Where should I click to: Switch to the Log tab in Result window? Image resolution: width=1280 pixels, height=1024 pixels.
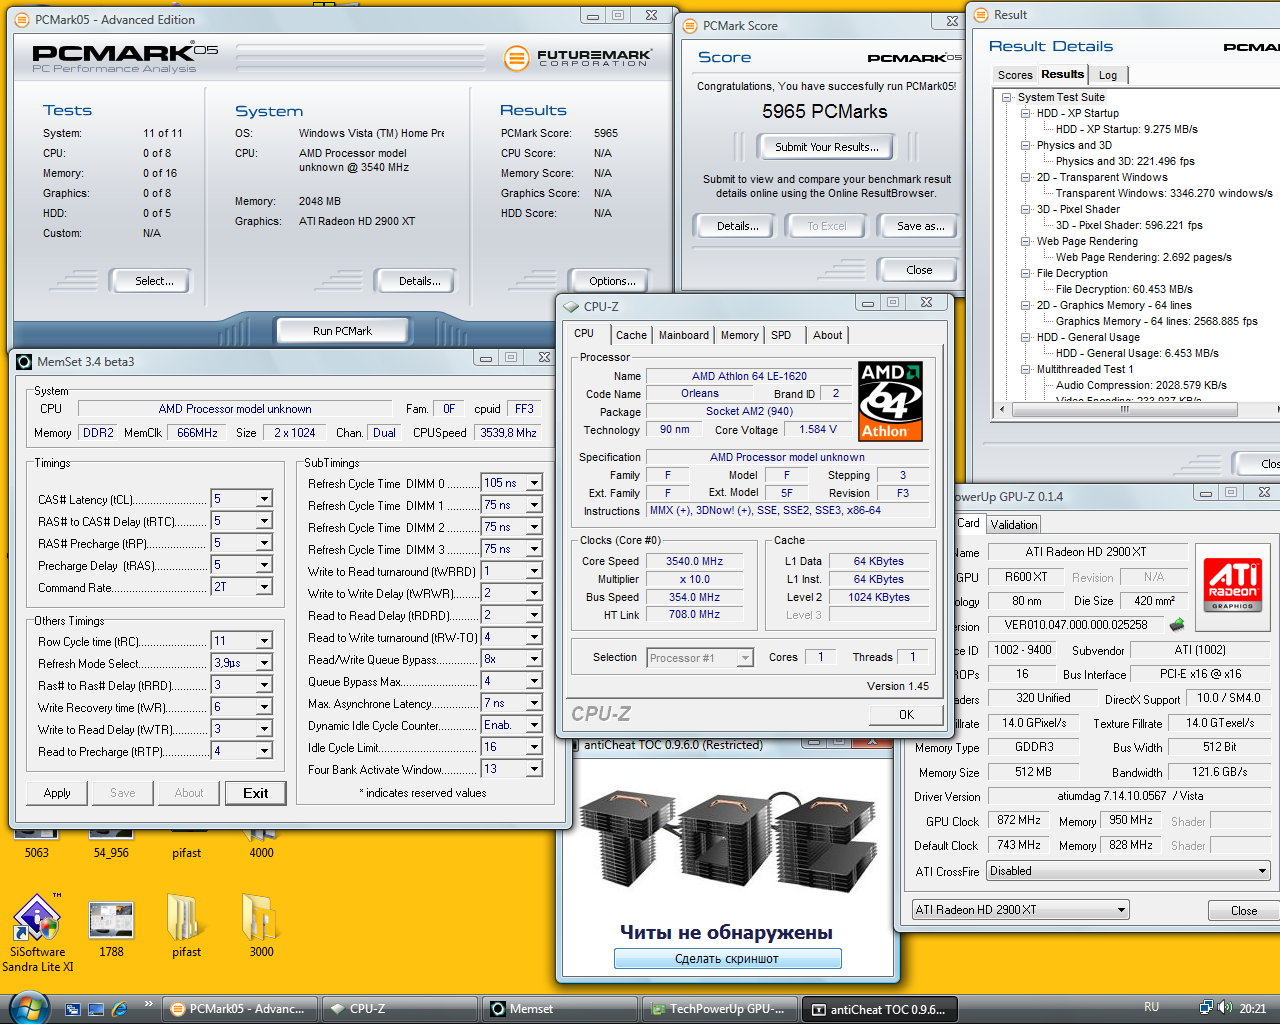coord(1108,75)
